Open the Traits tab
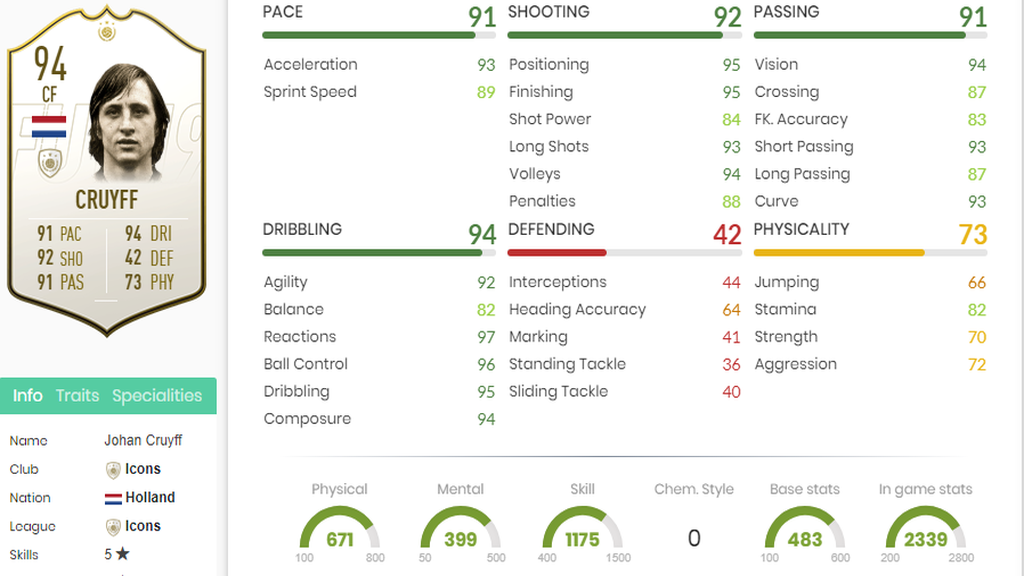1024x576 pixels. click(x=77, y=395)
